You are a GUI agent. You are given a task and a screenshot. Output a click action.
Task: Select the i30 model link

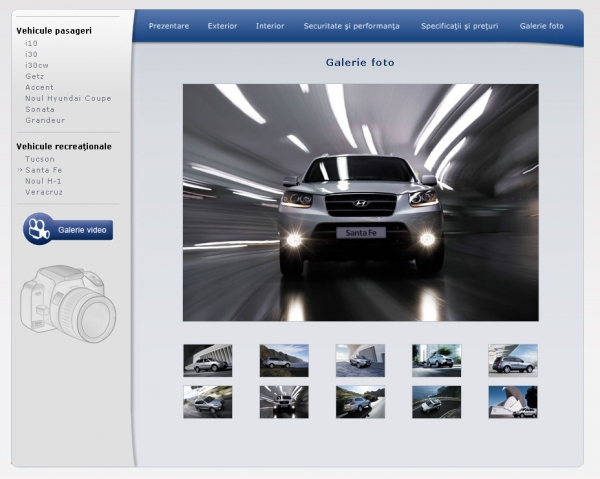pos(31,54)
